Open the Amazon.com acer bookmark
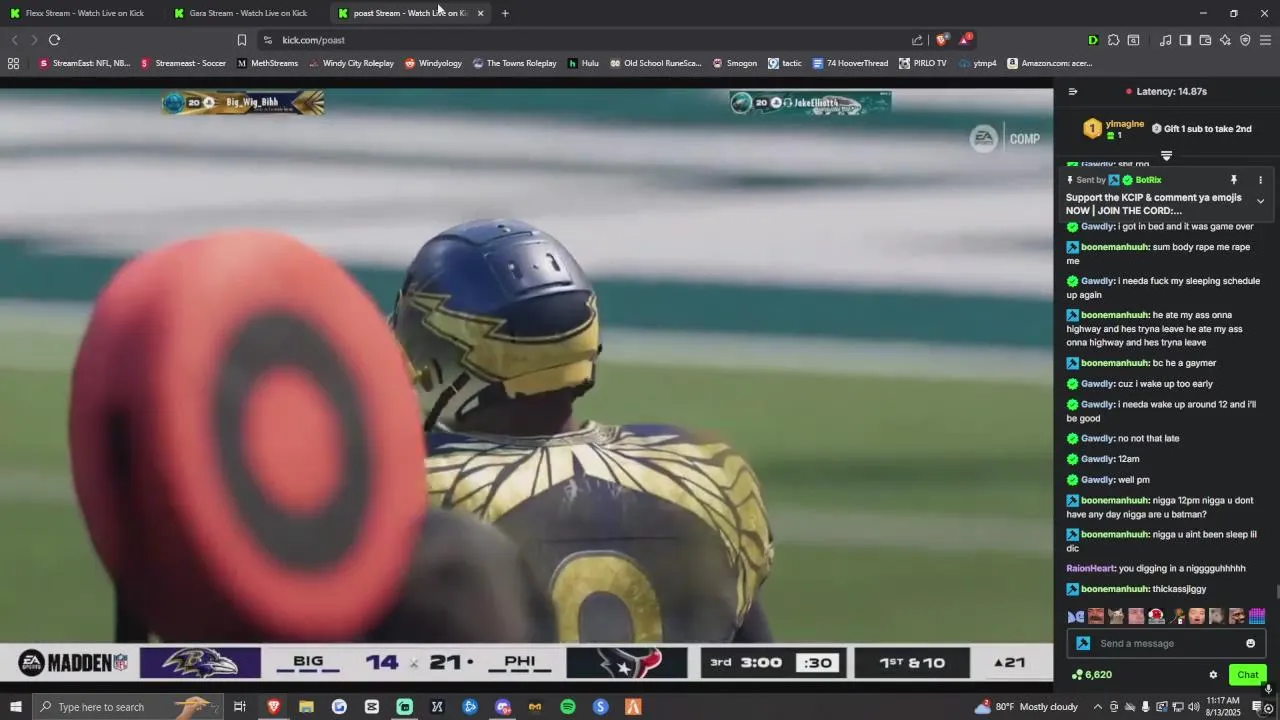Image resolution: width=1280 pixels, height=720 pixels. coord(1049,63)
